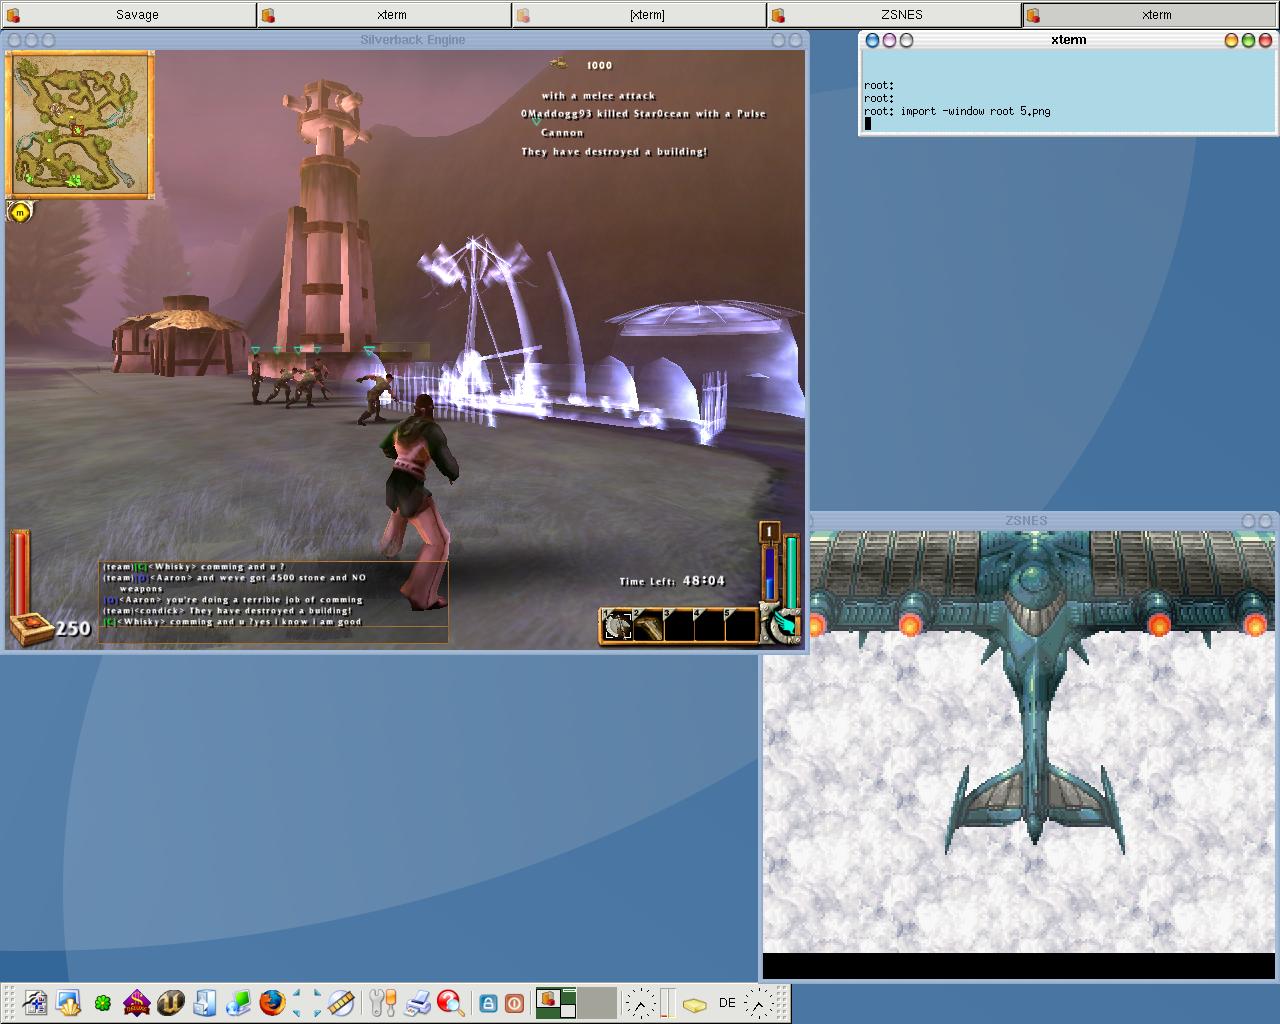Select empty inventory slot 4 in Savage
Image resolution: width=1280 pixels, height=1024 pixels.
pos(709,625)
